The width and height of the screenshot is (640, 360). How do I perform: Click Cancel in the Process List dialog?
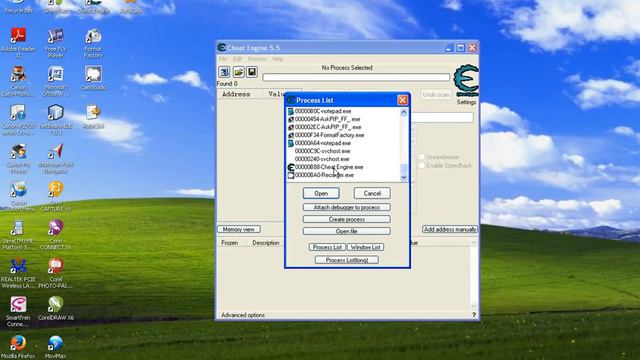click(372, 193)
